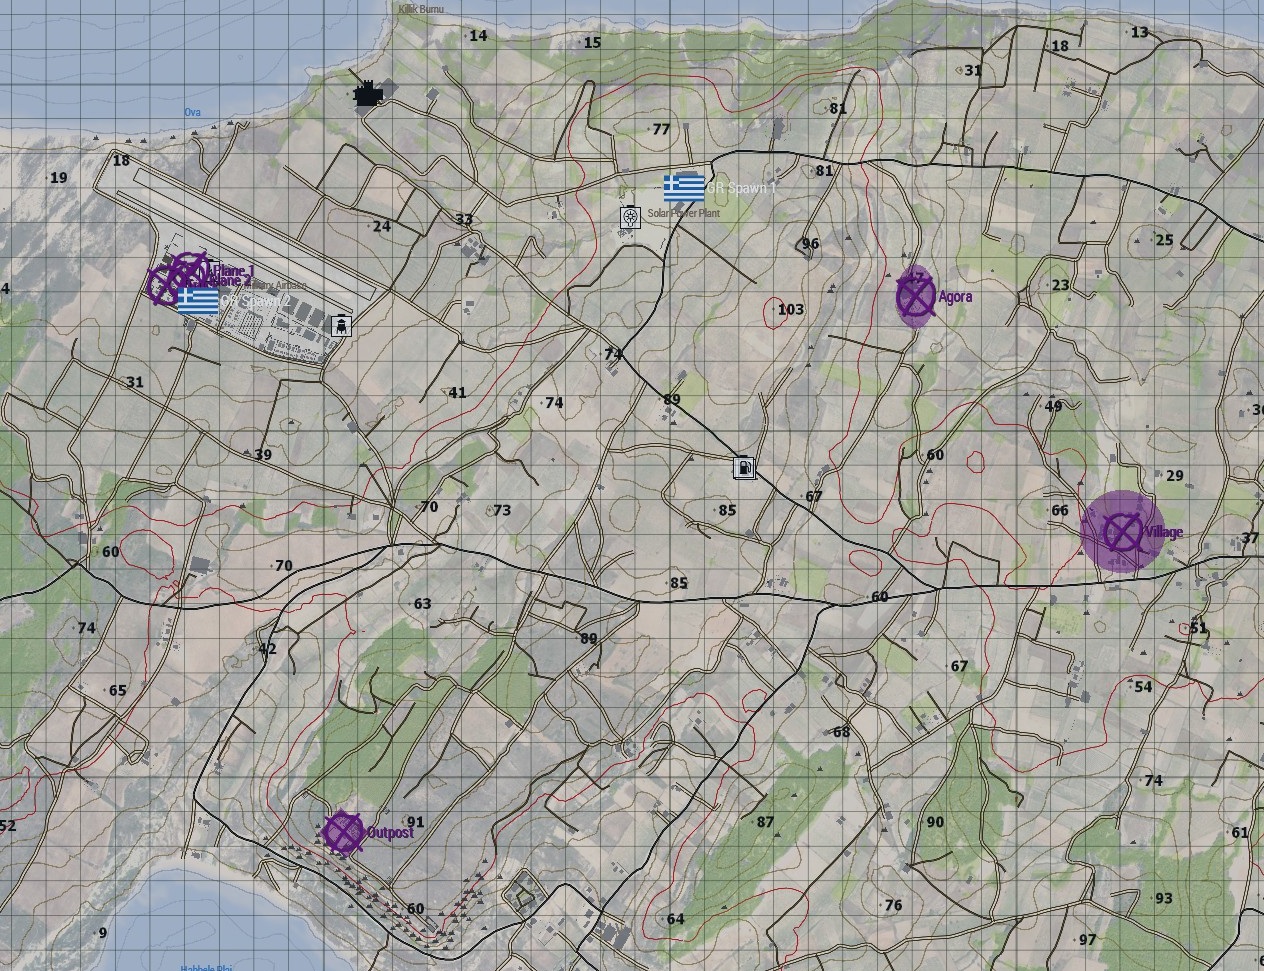1264x971 pixels.
Task: Select the Military Airbase label
Action: tap(276, 284)
